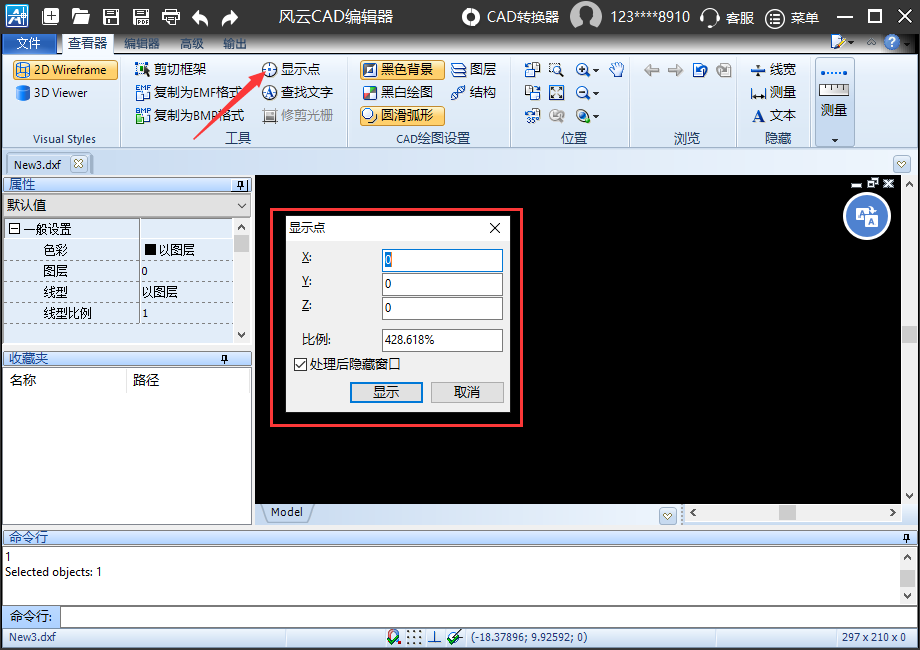920x650 pixels.
Task: Switch to the 高级 ribbon tab
Action: pyautogui.click(x=192, y=43)
